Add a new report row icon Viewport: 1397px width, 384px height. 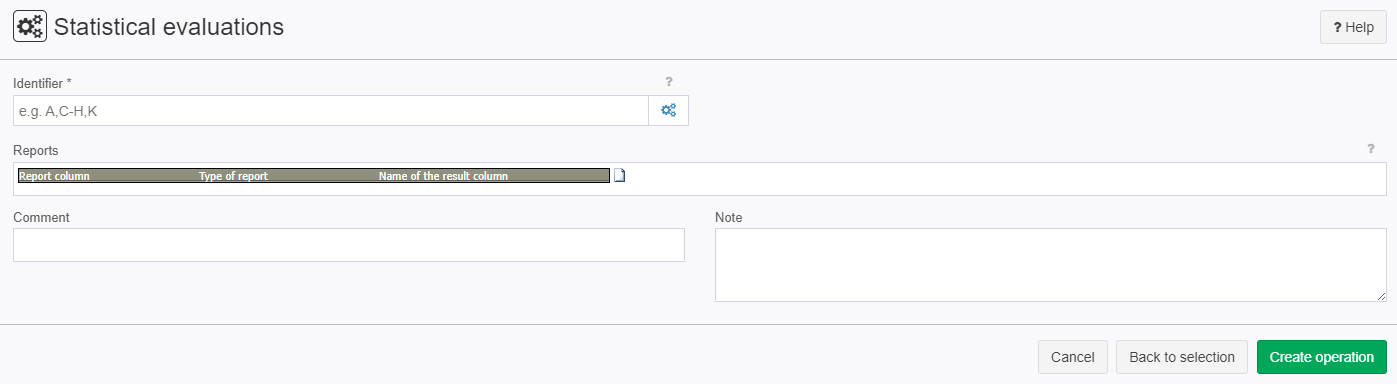click(619, 176)
